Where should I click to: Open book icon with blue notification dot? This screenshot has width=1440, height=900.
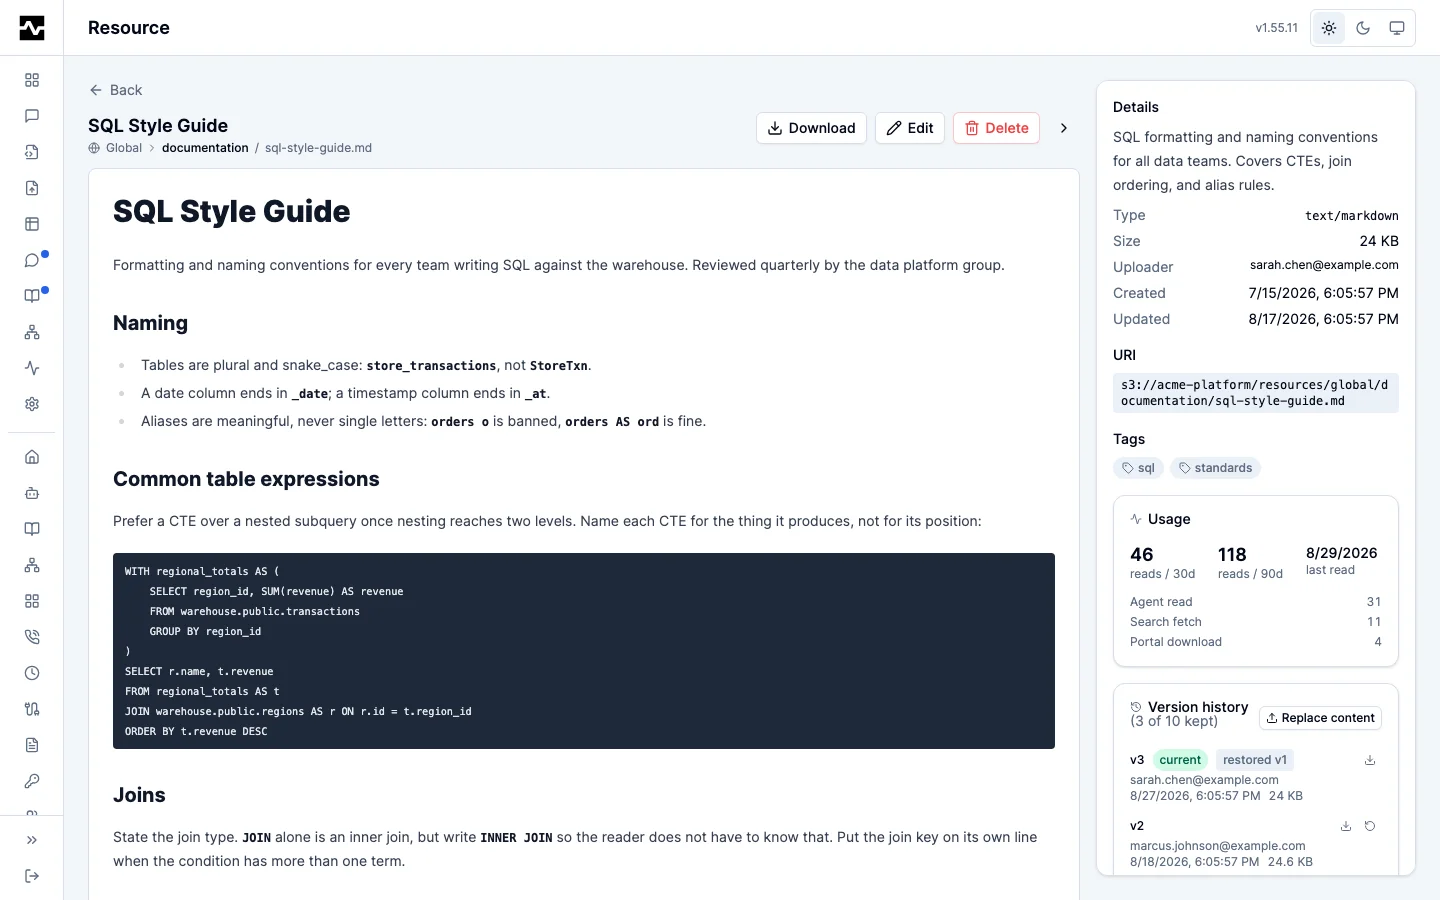[32, 296]
